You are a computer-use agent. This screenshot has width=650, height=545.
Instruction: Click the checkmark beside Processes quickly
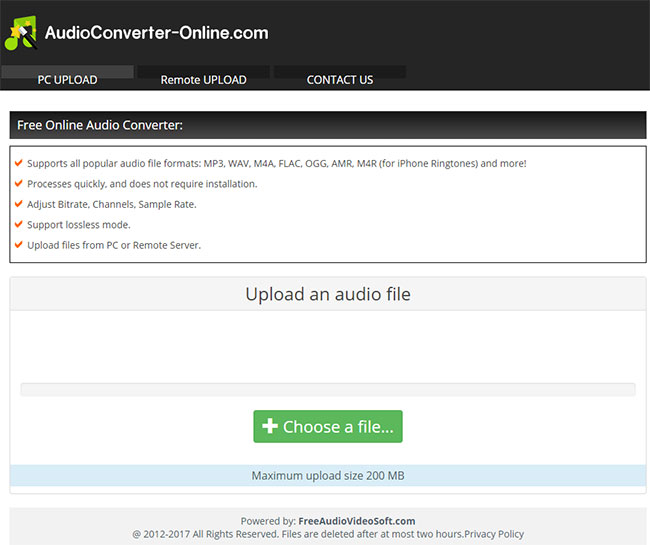[19, 183]
